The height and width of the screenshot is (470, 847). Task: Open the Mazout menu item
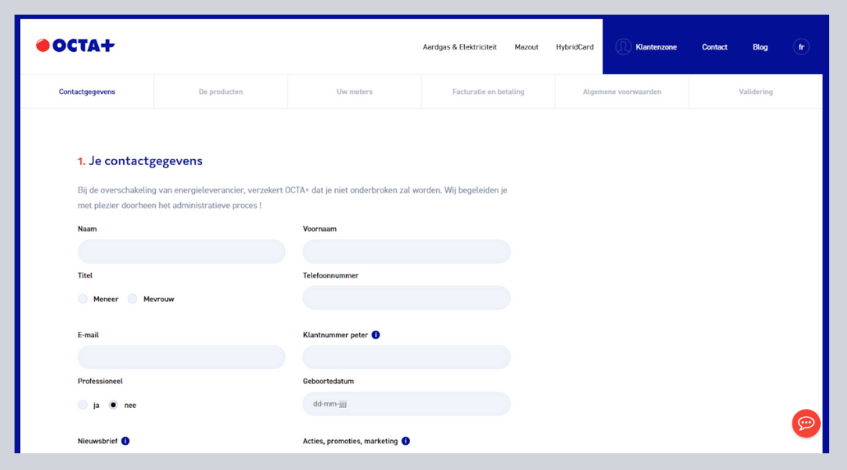pyautogui.click(x=526, y=47)
